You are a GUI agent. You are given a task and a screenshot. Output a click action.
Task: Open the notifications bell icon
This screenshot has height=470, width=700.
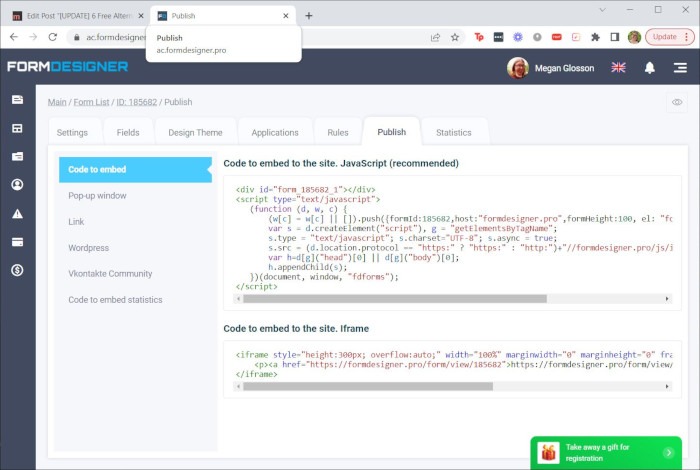650,68
